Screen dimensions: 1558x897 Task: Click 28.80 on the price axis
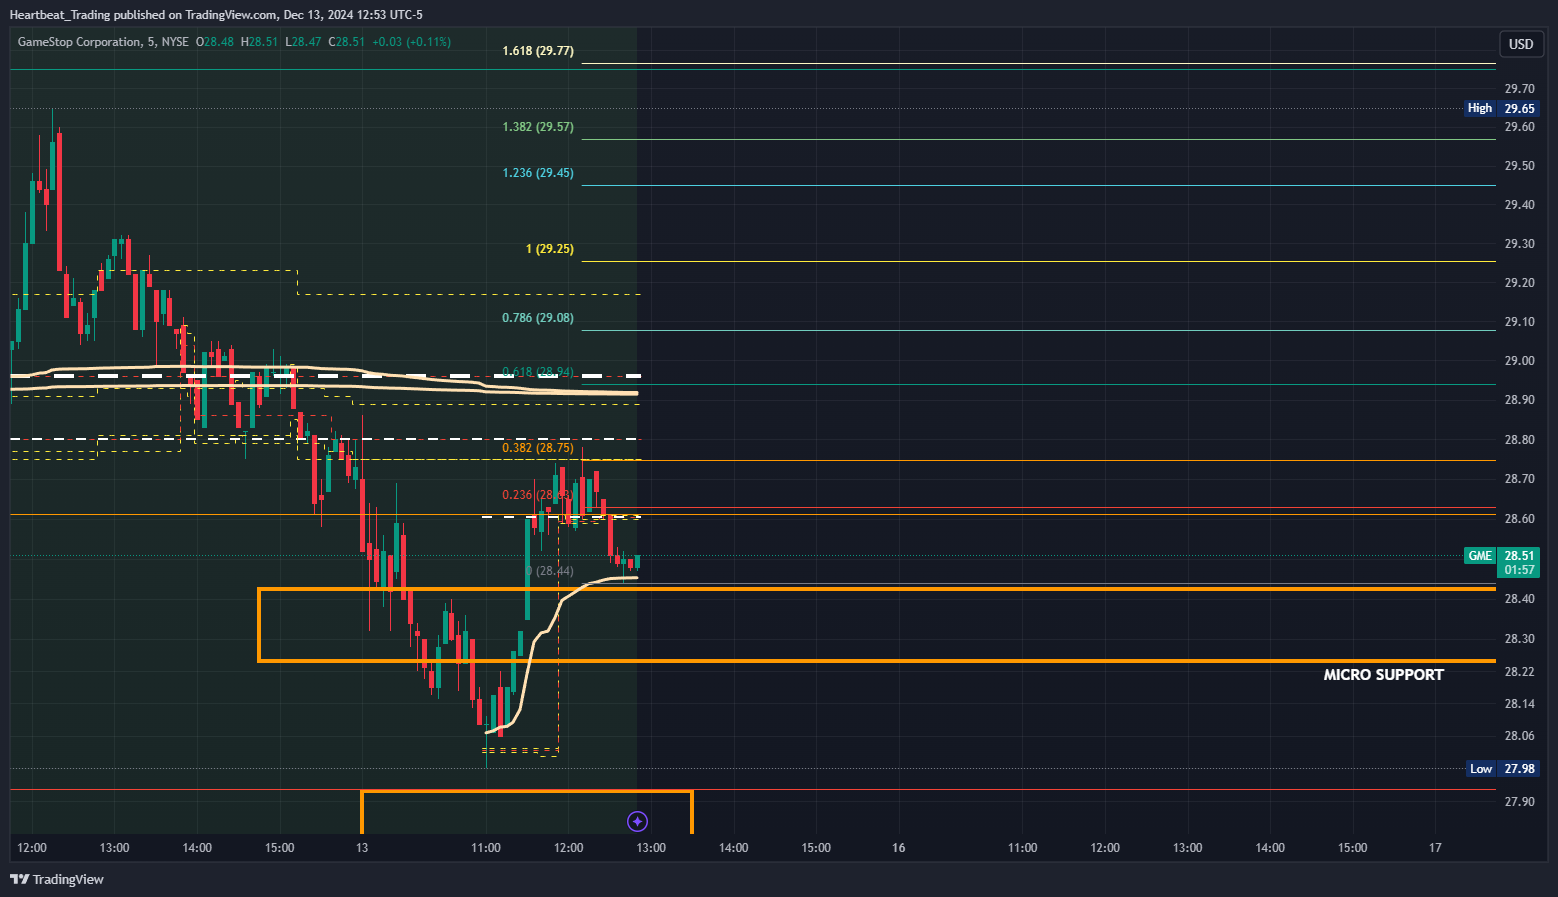(x=1519, y=440)
